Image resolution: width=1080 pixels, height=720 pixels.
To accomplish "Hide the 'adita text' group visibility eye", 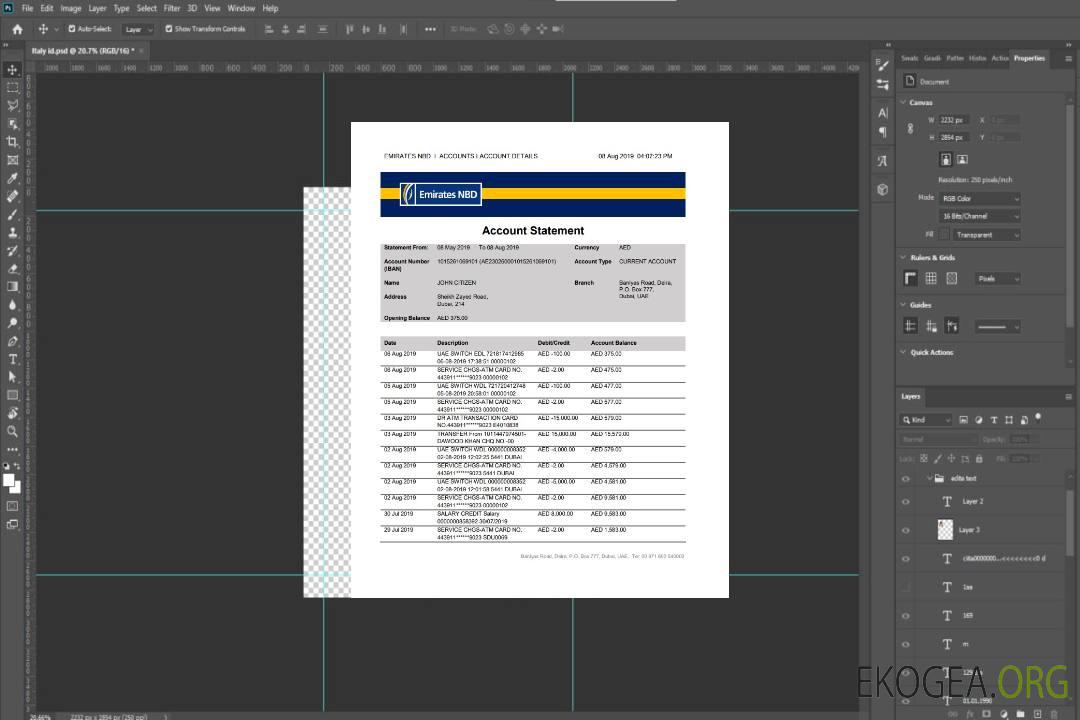I will point(906,478).
